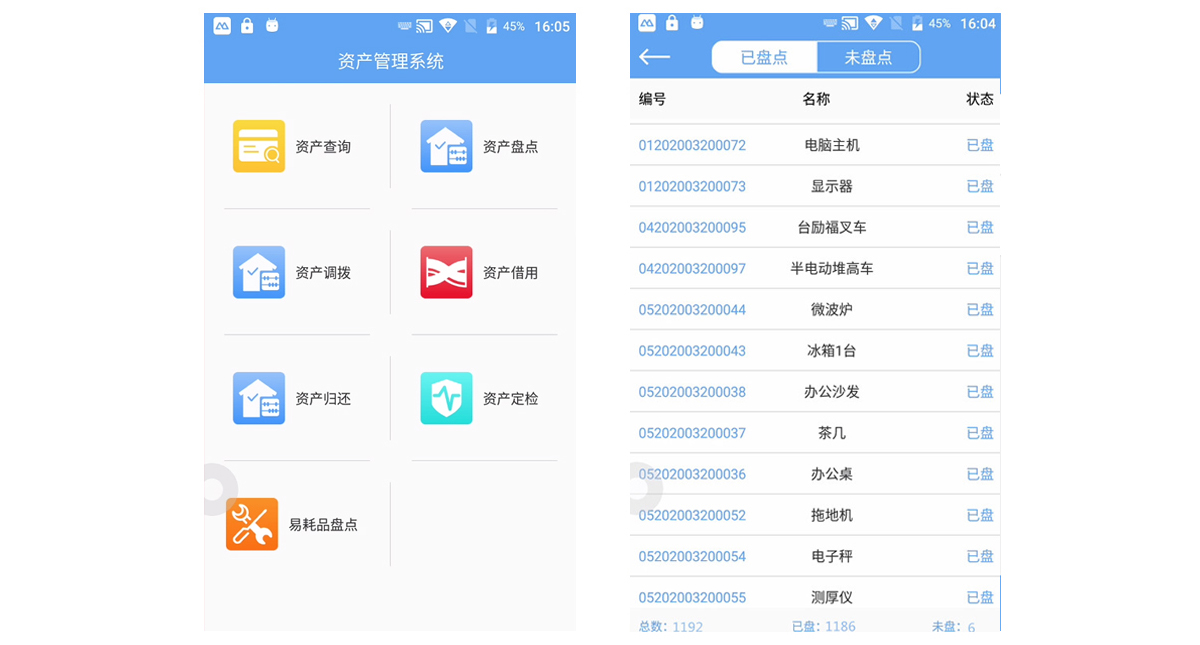Switch to the 已盘点 tab
1200x645 pixels.
pyautogui.click(x=764, y=58)
